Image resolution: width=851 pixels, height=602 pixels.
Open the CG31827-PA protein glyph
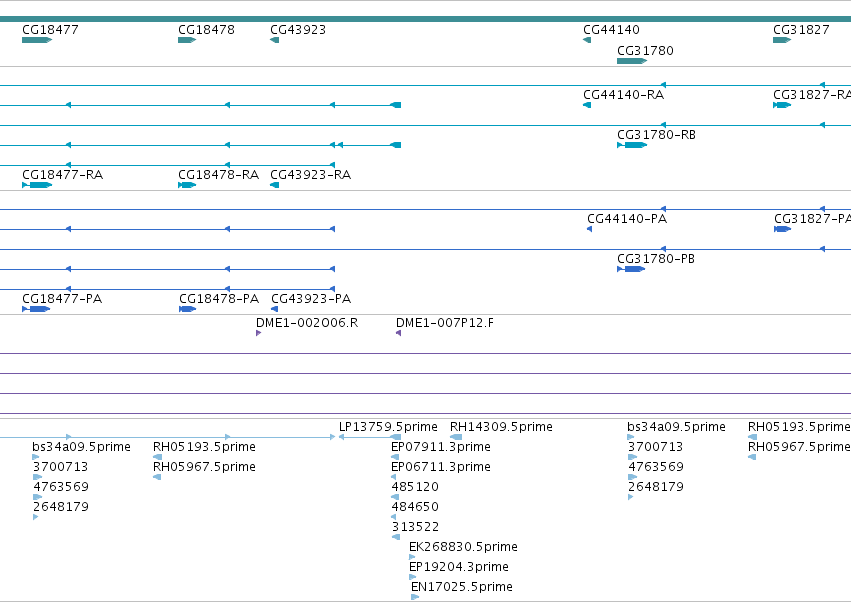[x=782, y=229]
